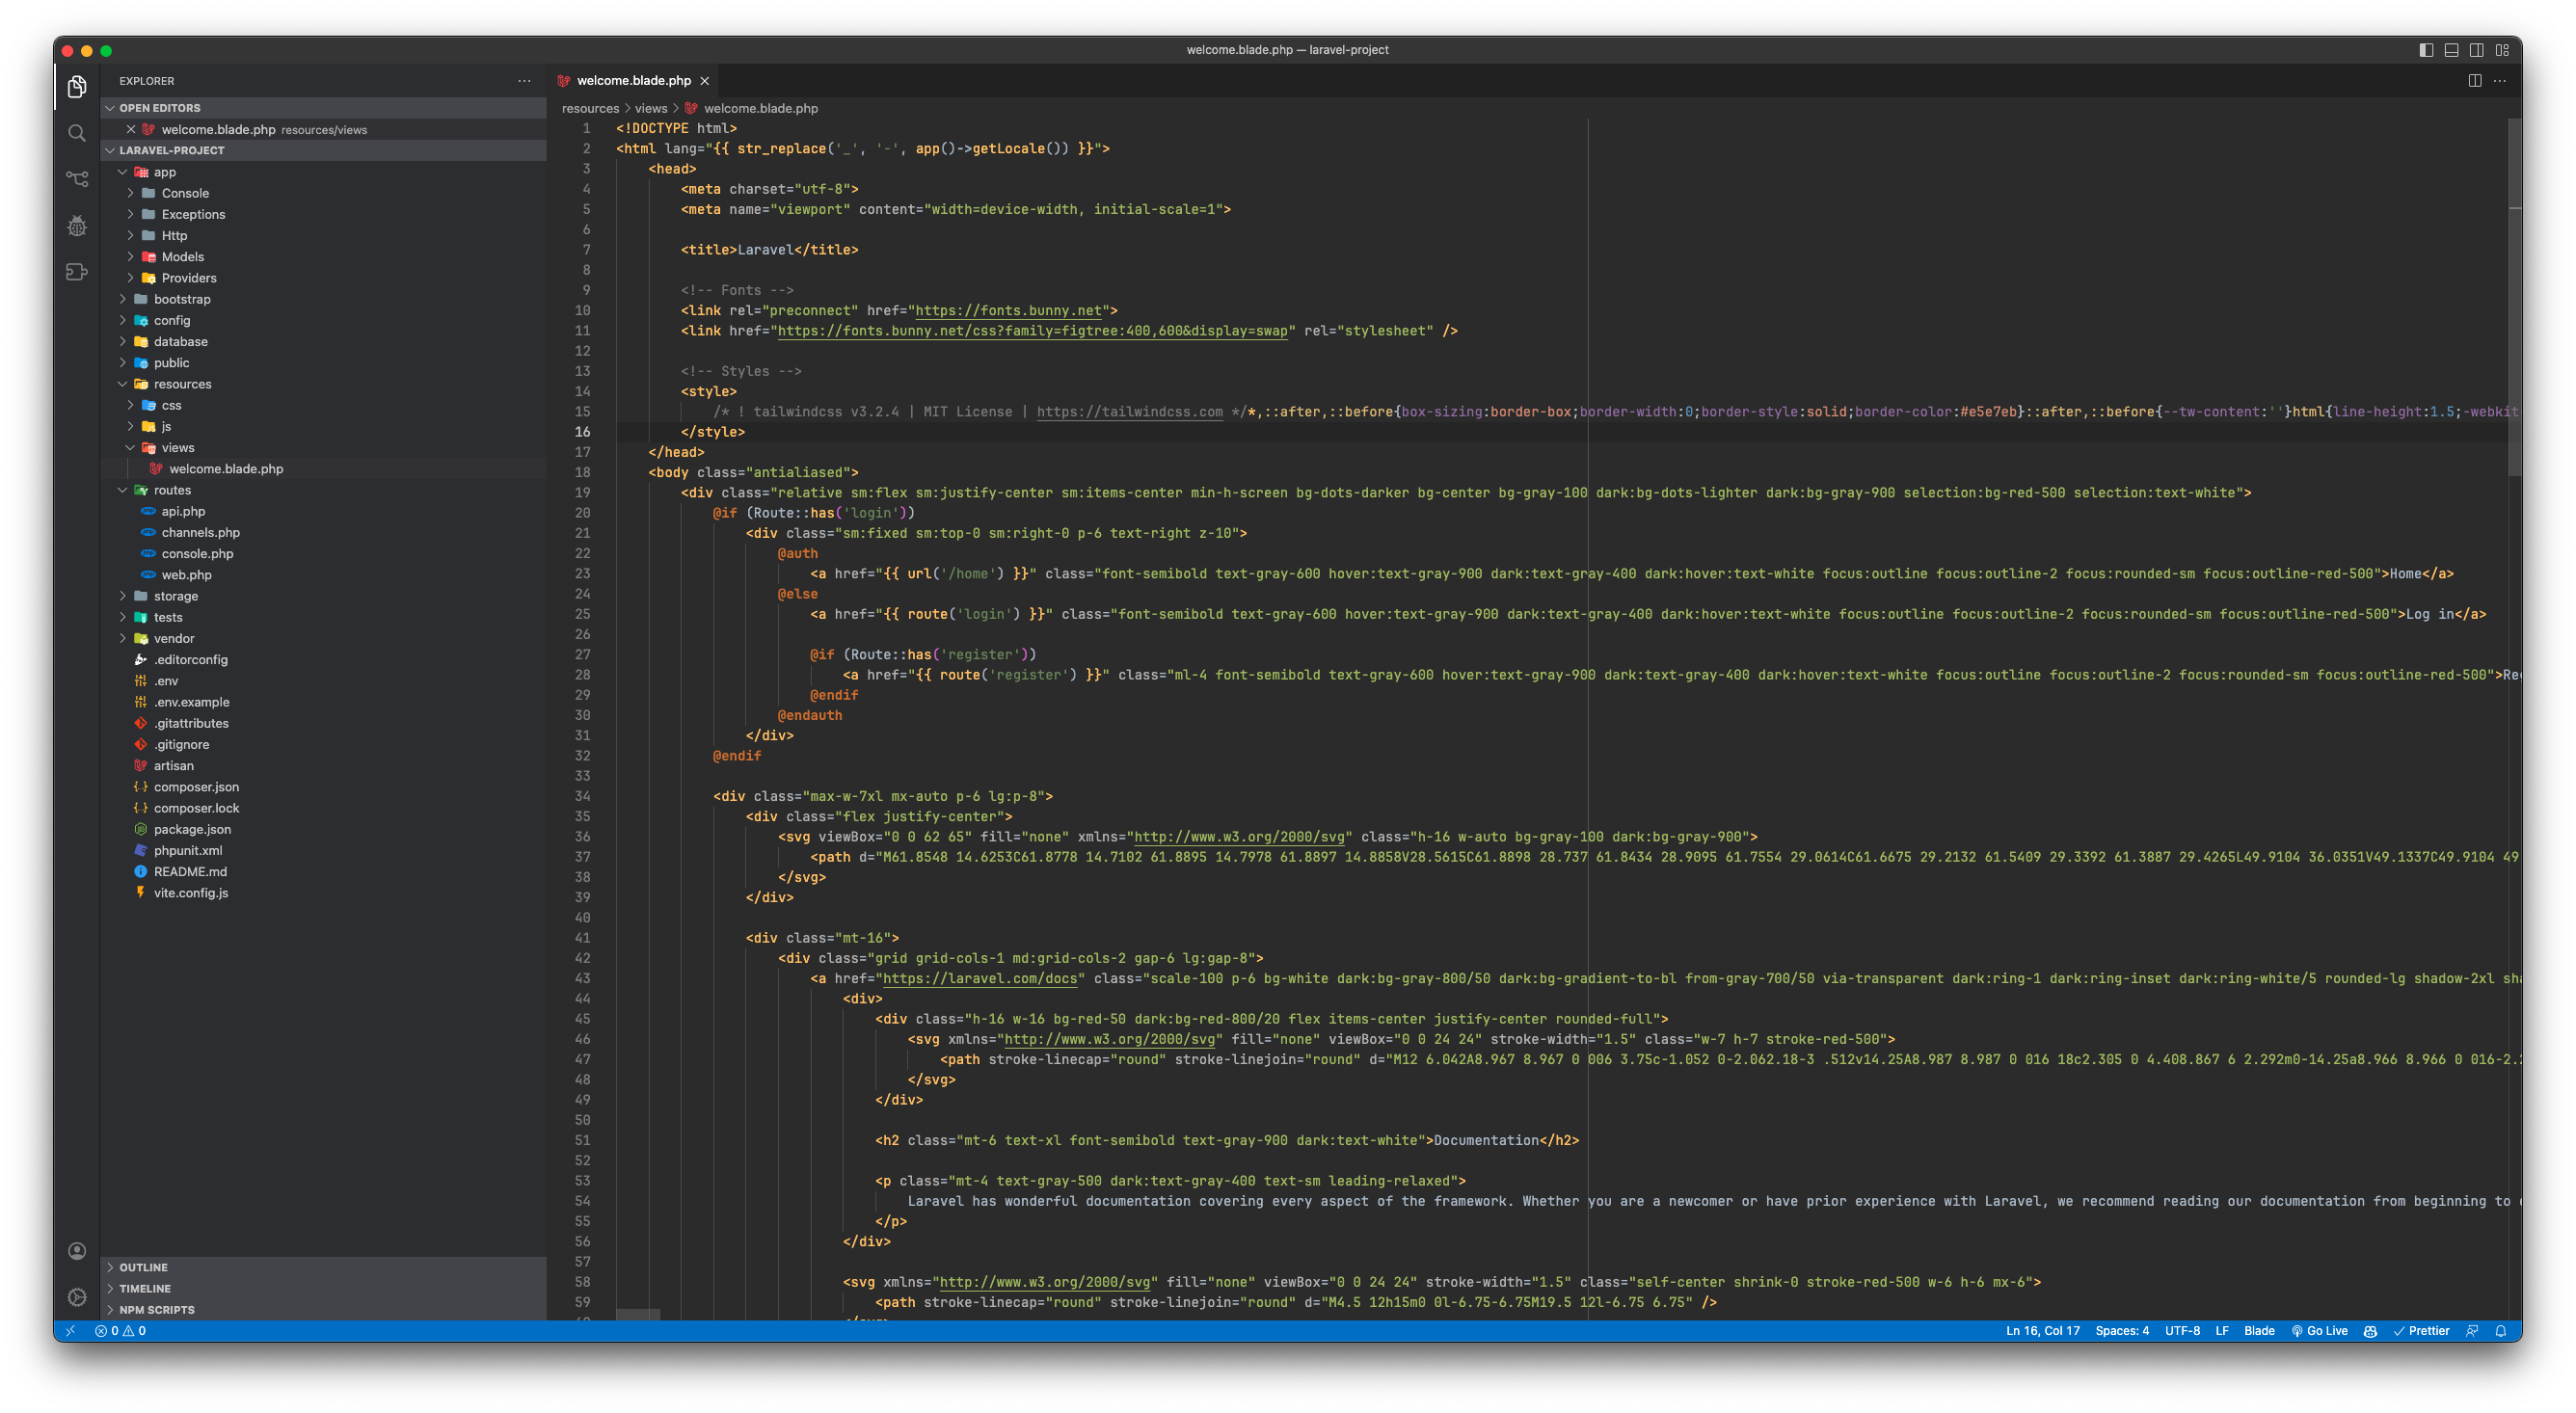
Task: Open the Manage gear icon
Action: point(77,1297)
